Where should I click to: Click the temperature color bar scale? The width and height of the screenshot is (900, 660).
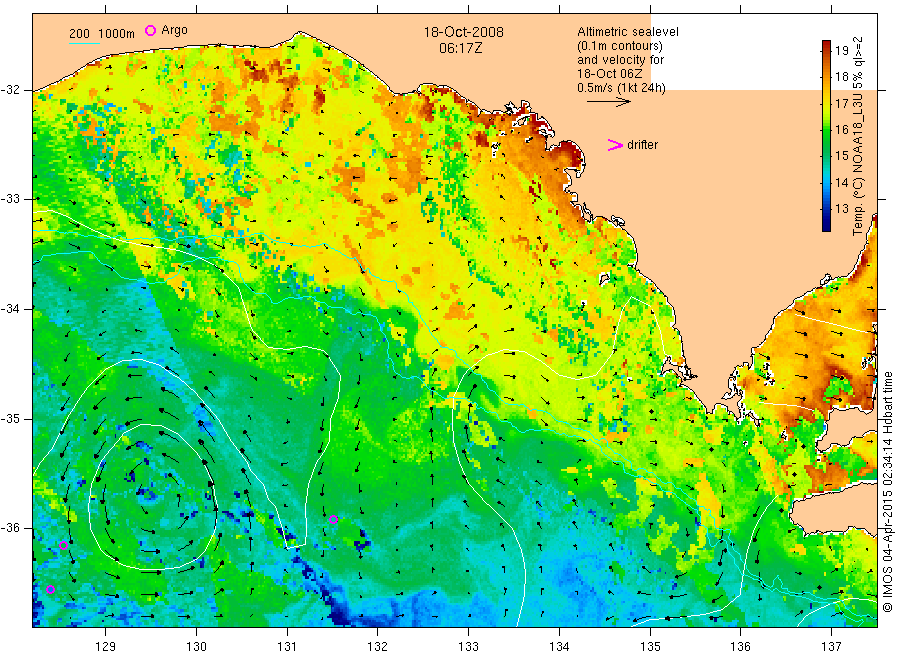point(826,136)
